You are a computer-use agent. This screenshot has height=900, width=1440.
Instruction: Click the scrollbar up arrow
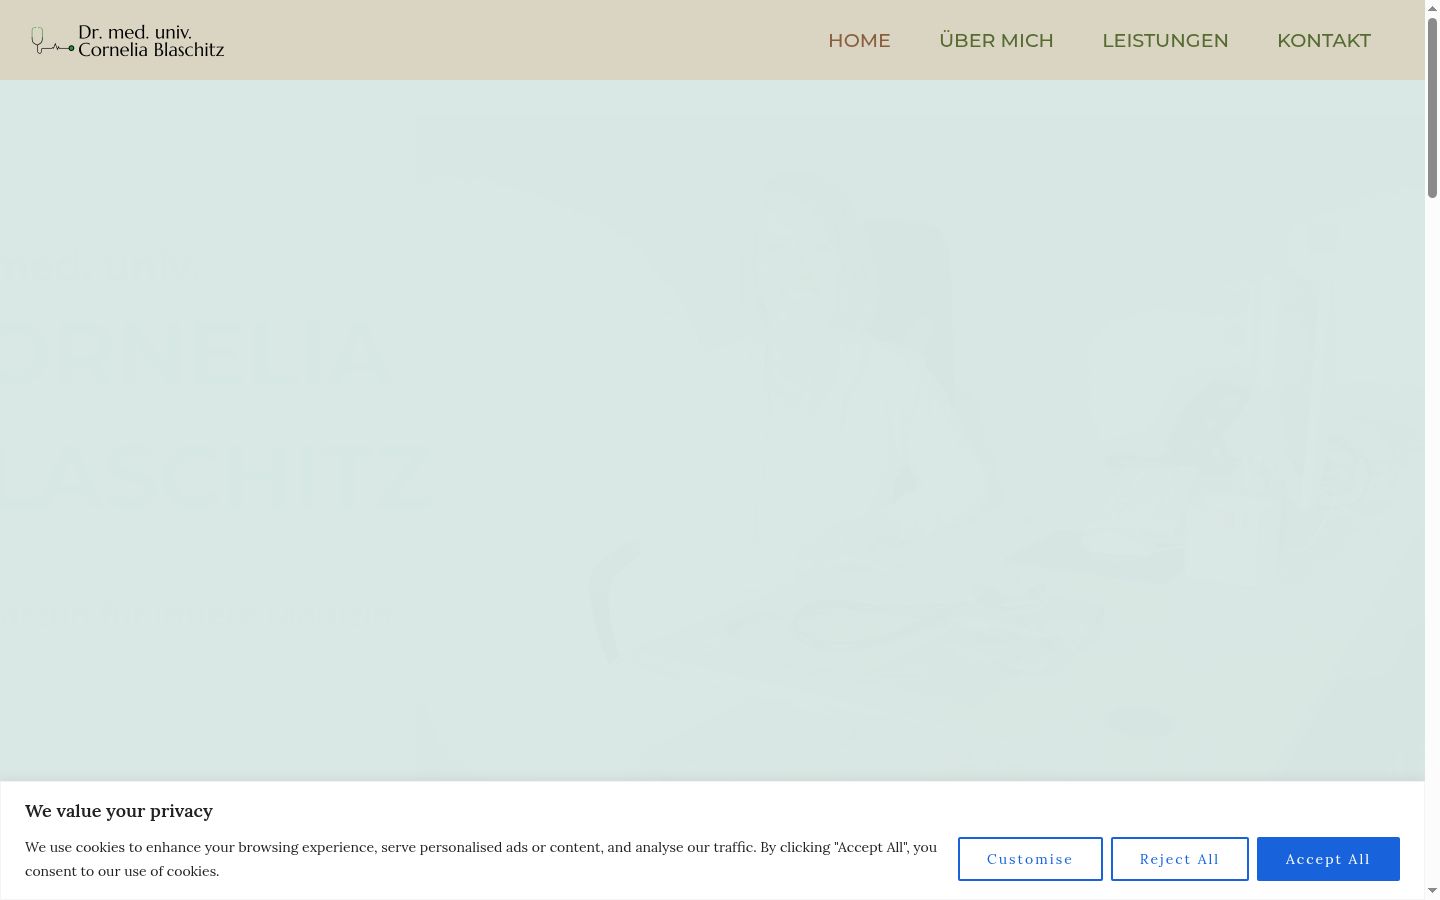pos(1432,7)
